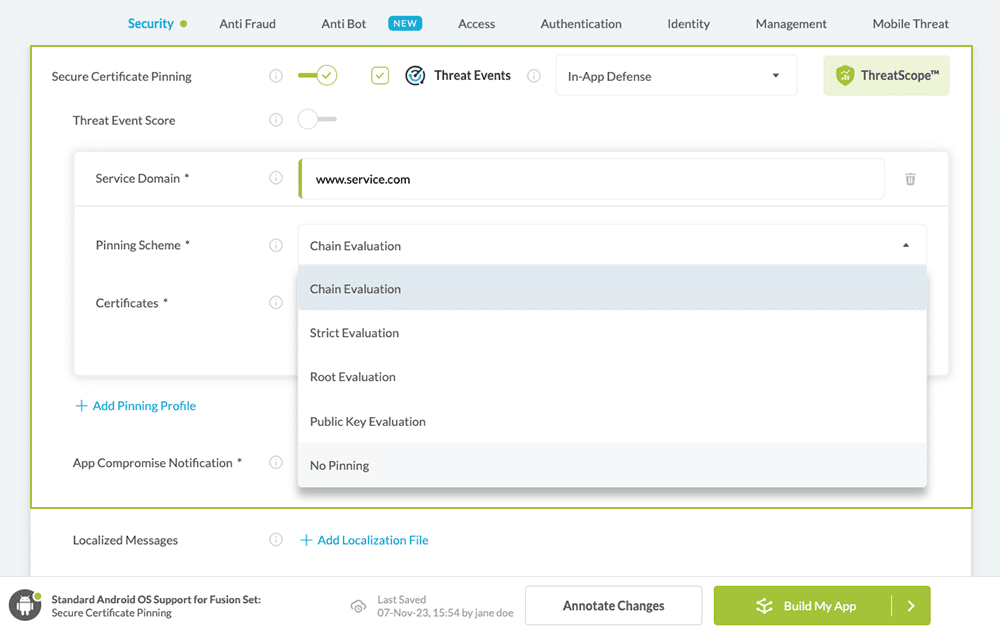The height and width of the screenshot is (627, 1000).
Task: Click the Android robot icon in the footer
Action: click(x=27, y=605)
